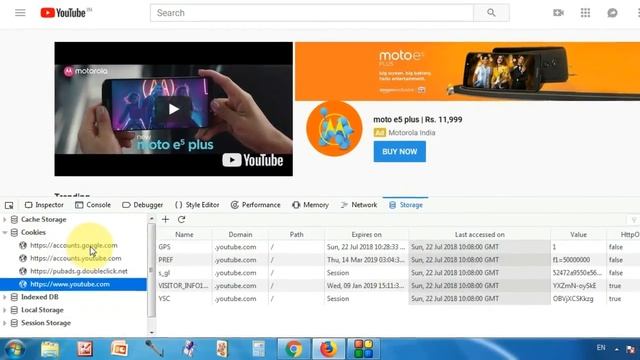Click the Cache Storage database icon
The image size is (640, 360).
pos(14,220)
